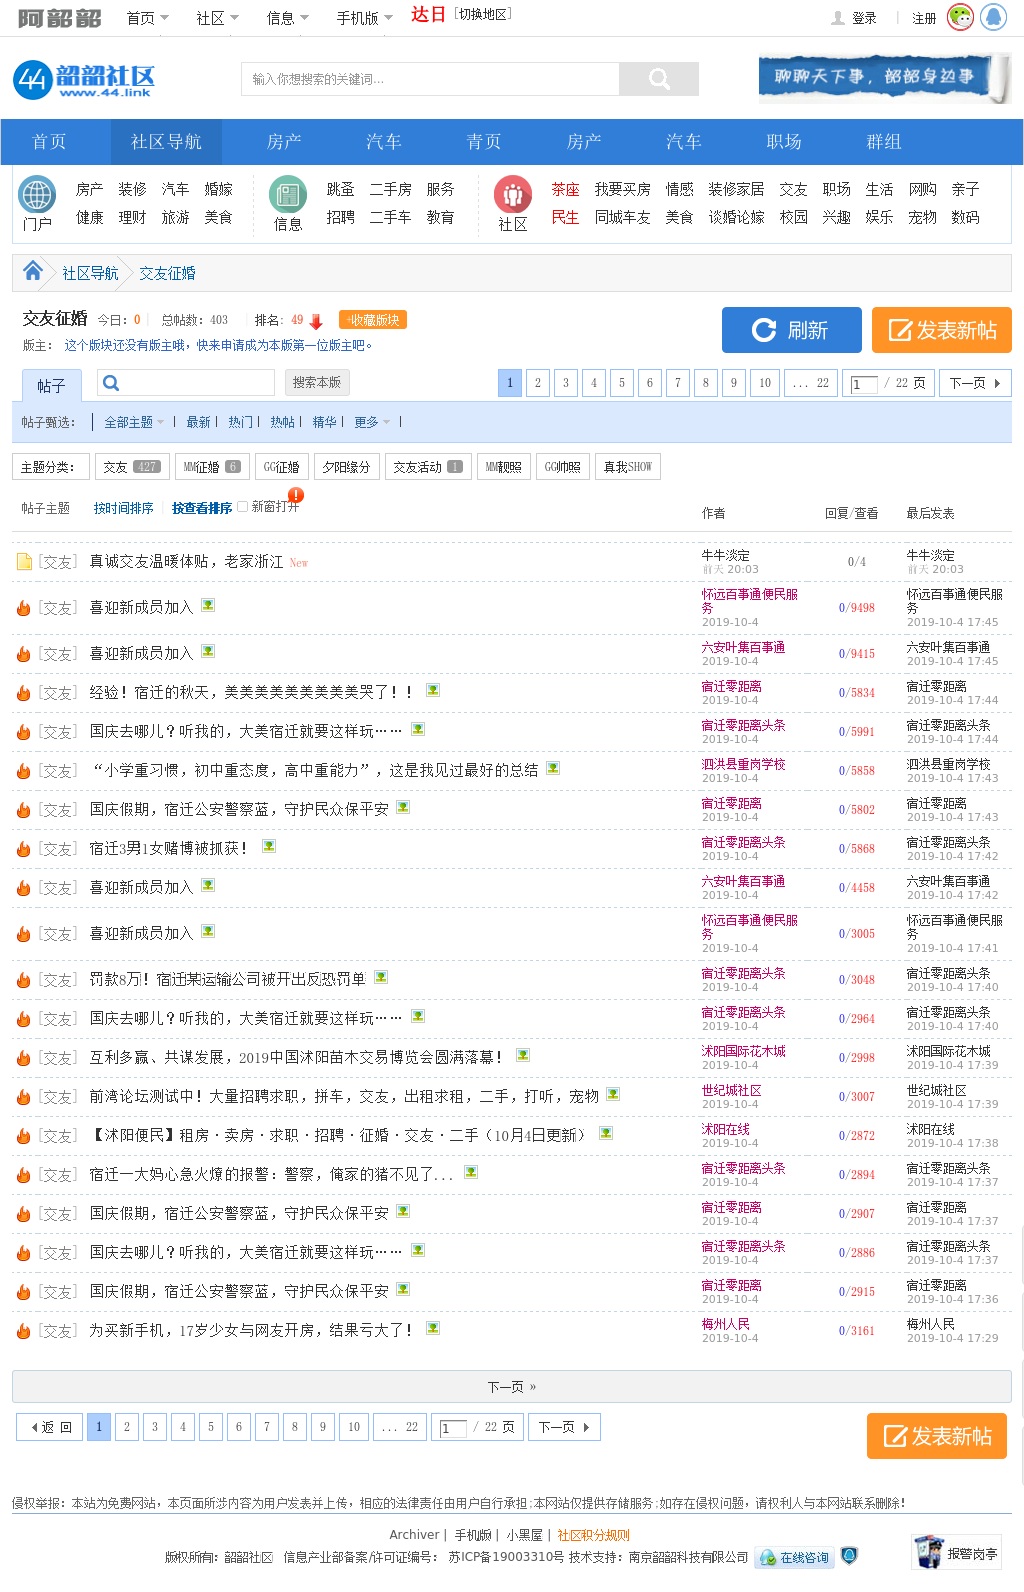
Task: Open the green 信息 icon
Action: point(288,193)
